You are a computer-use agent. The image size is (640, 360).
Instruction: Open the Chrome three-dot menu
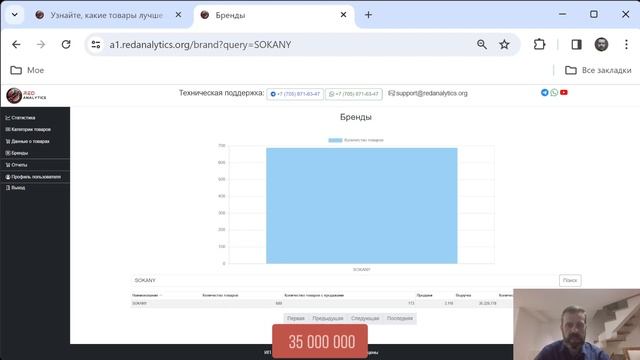point(626,44)
